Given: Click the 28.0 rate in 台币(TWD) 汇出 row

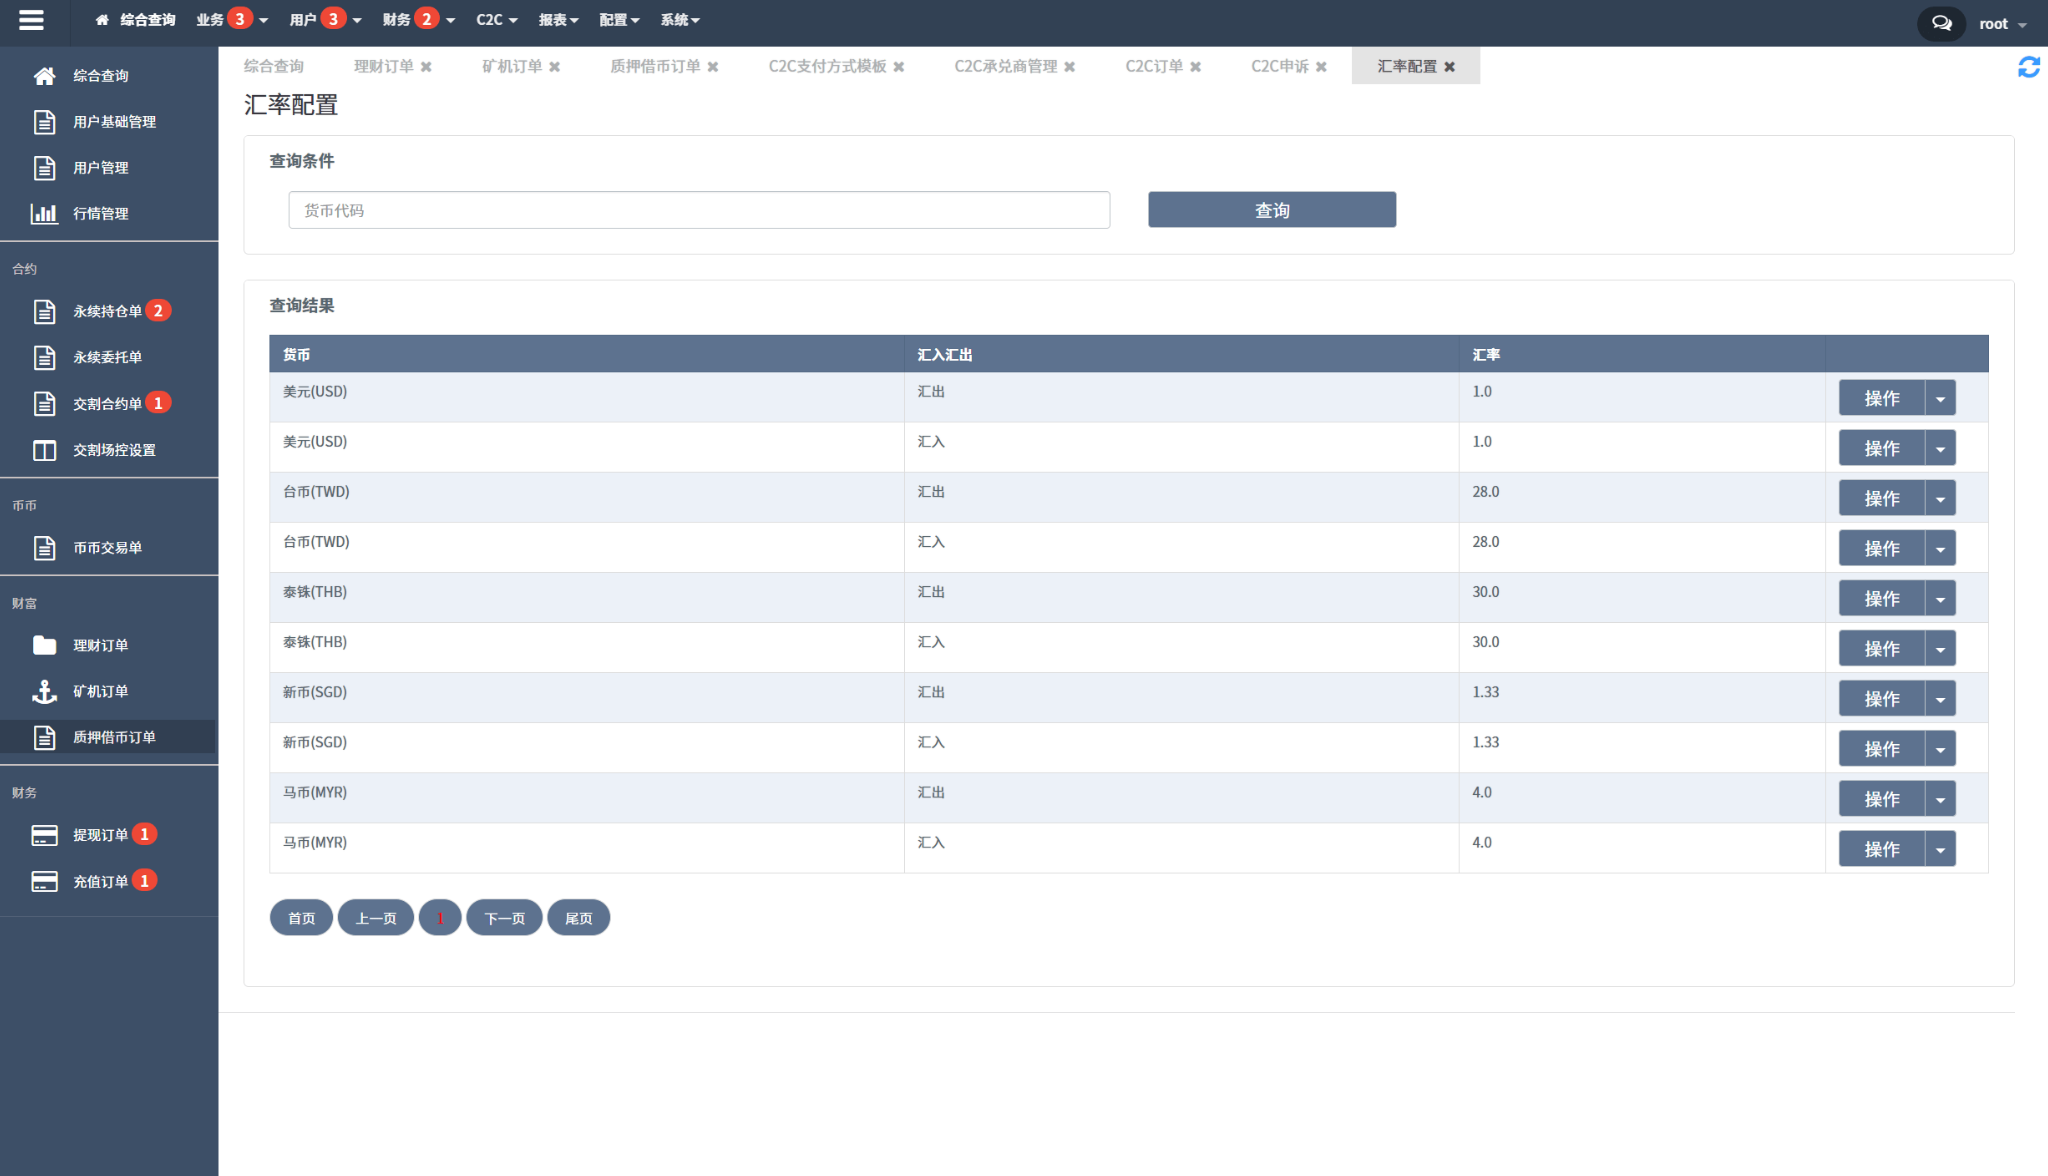Looking at the screenshot, I should (x=1486, y=492).
